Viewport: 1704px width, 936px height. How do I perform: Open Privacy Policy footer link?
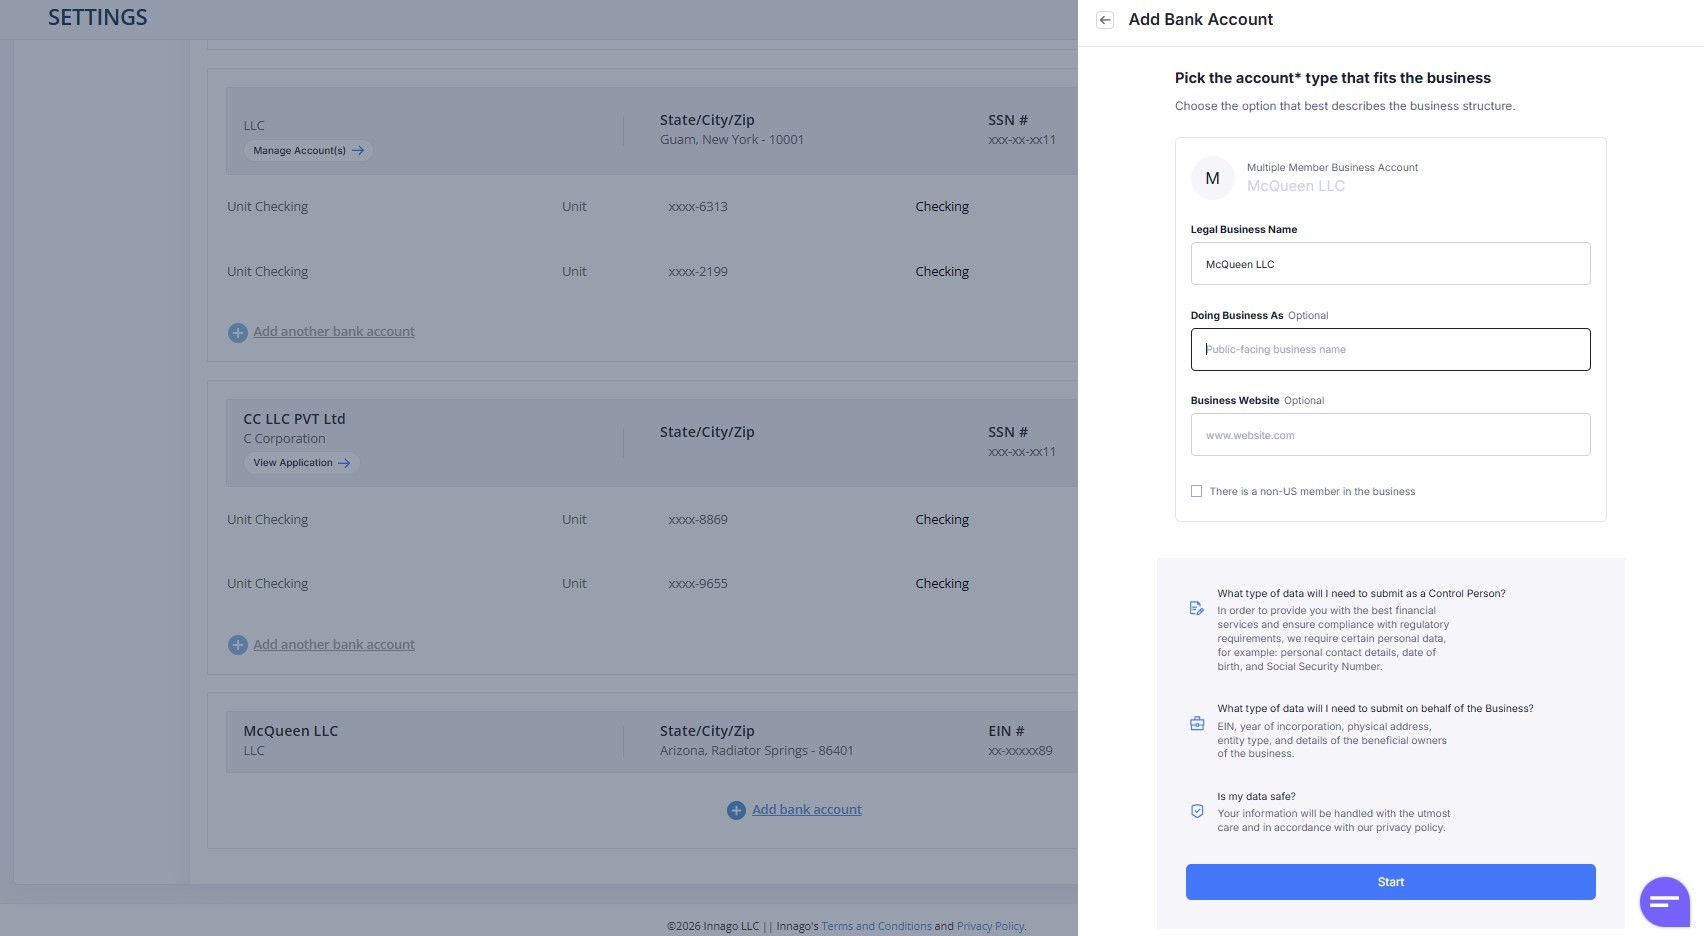[x=990, y=926]
